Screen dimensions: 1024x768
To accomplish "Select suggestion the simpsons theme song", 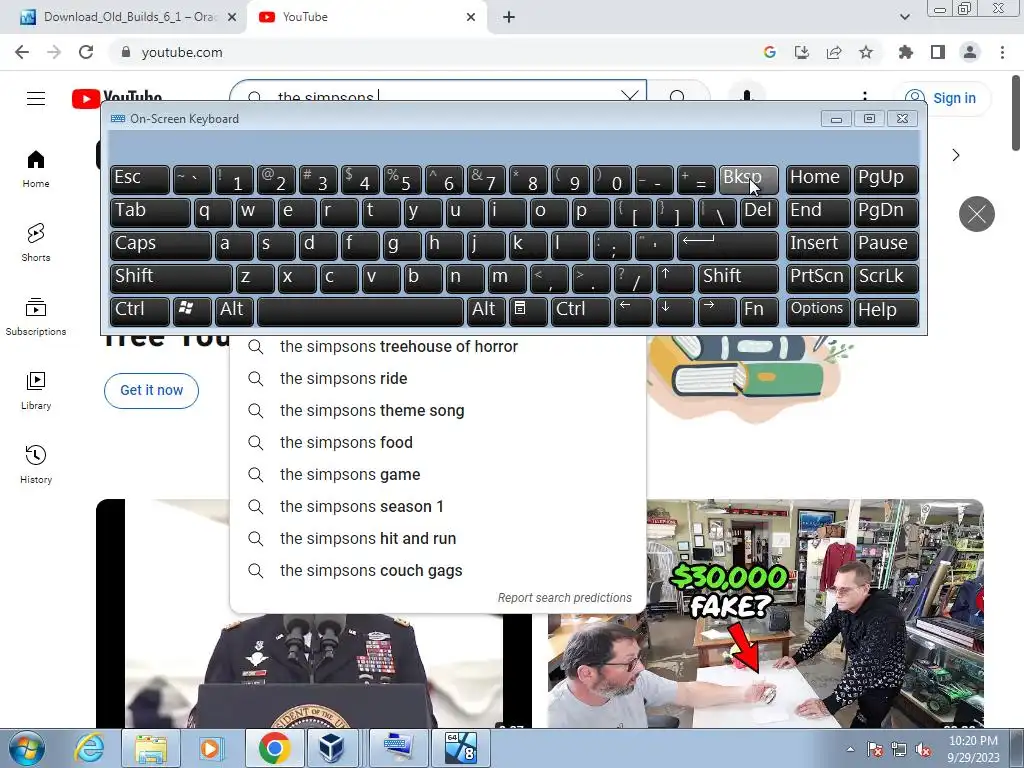I will [438, 411].
